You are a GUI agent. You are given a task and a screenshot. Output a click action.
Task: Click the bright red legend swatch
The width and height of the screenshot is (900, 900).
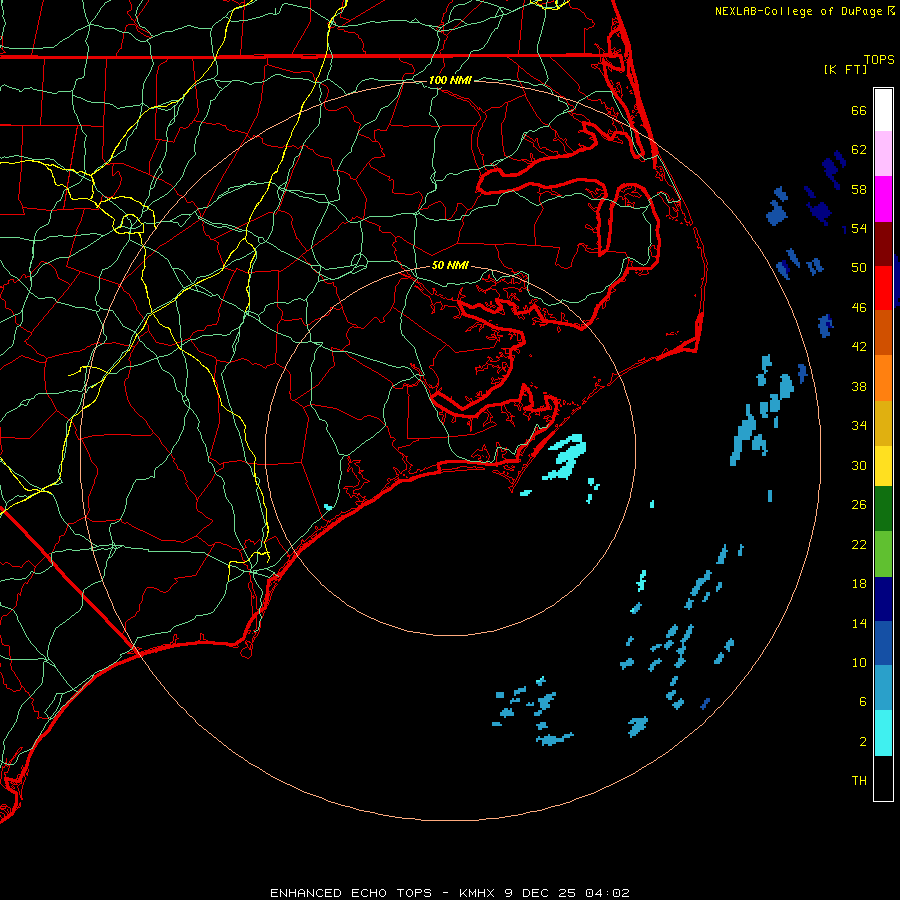click(883, 288)
